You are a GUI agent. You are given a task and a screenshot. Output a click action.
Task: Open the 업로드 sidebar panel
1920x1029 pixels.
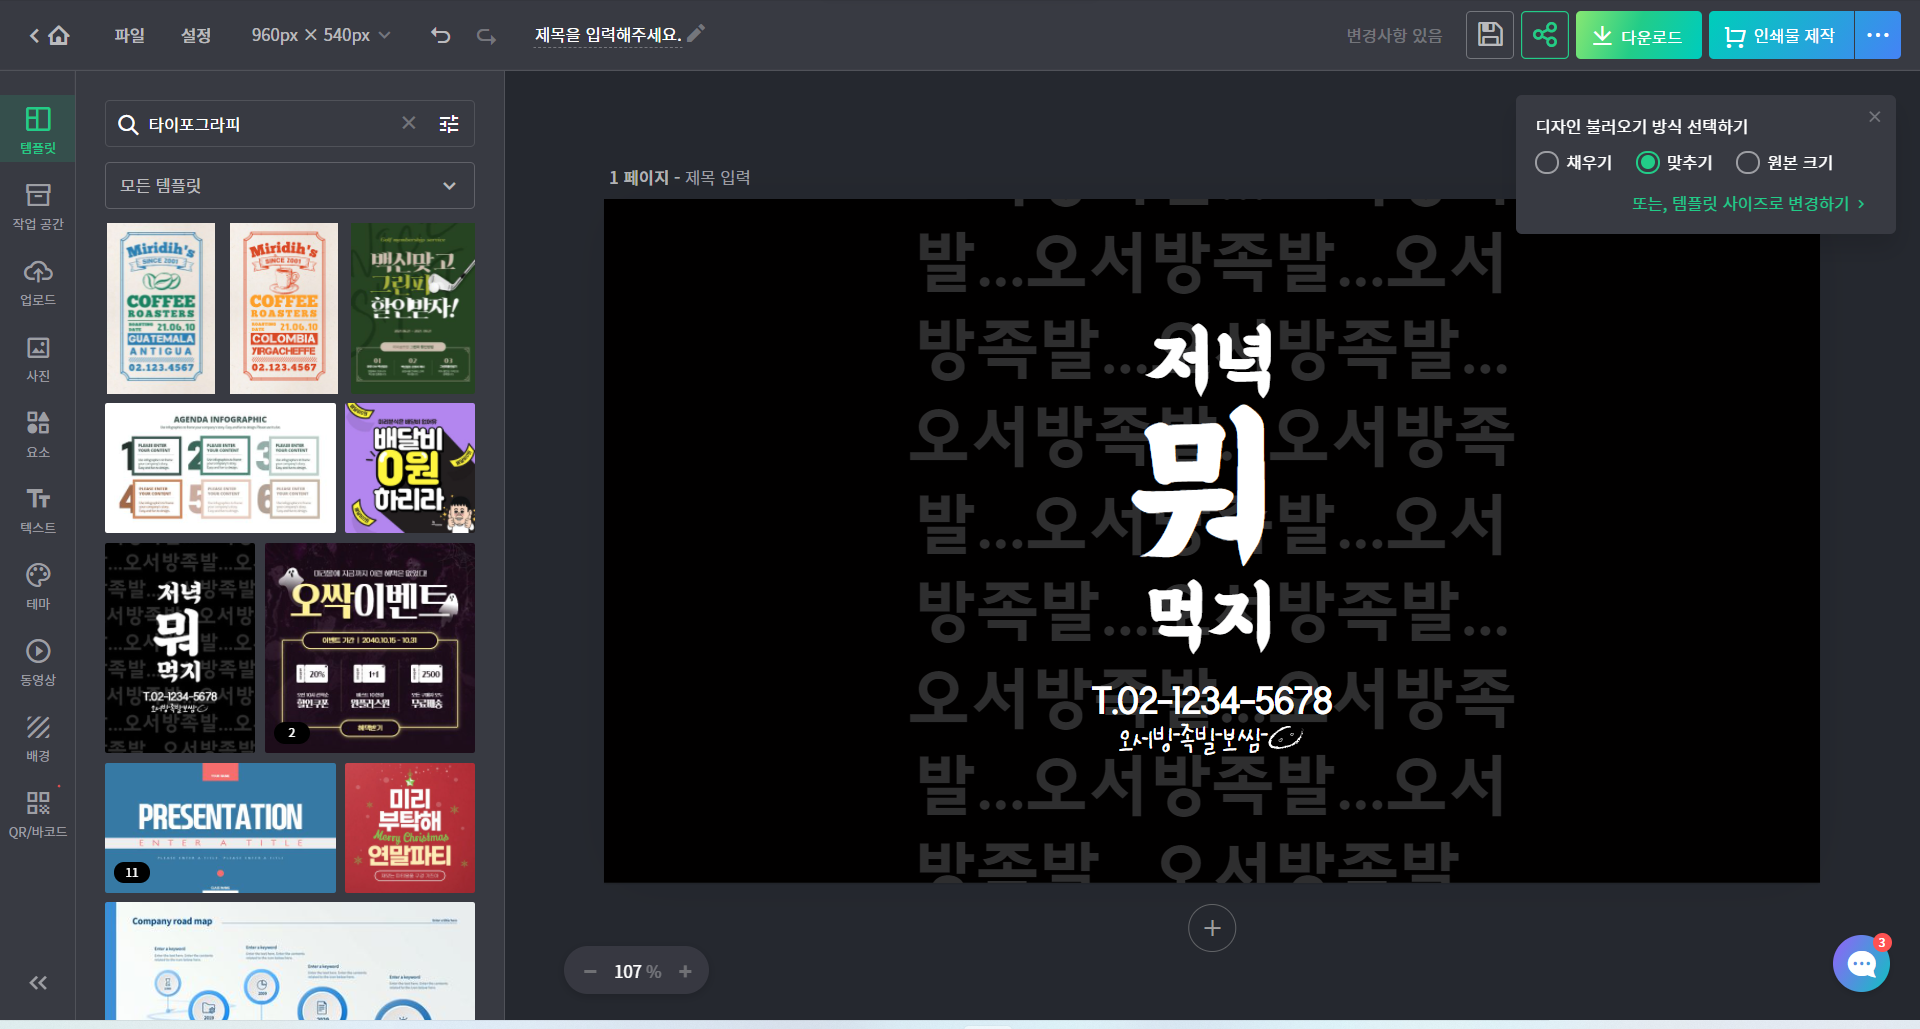[38, 282]
